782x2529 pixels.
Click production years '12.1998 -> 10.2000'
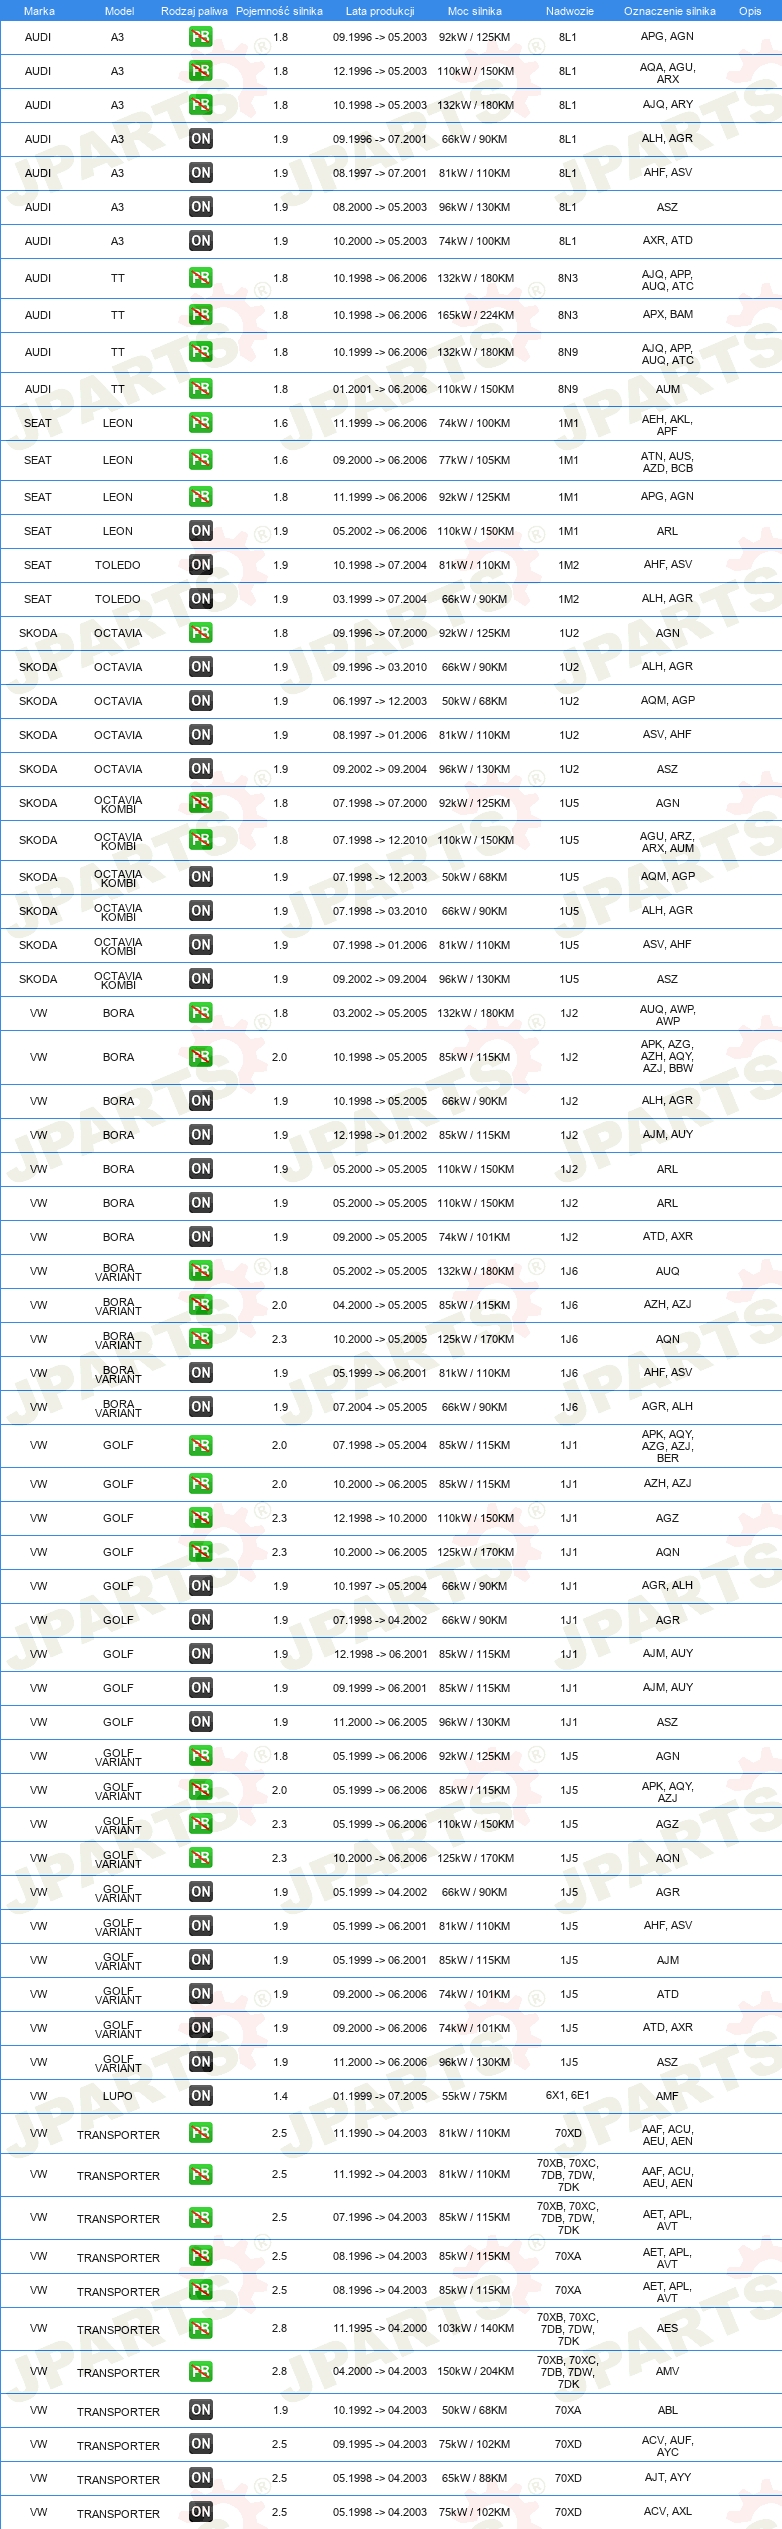(x=380, y=1518)
